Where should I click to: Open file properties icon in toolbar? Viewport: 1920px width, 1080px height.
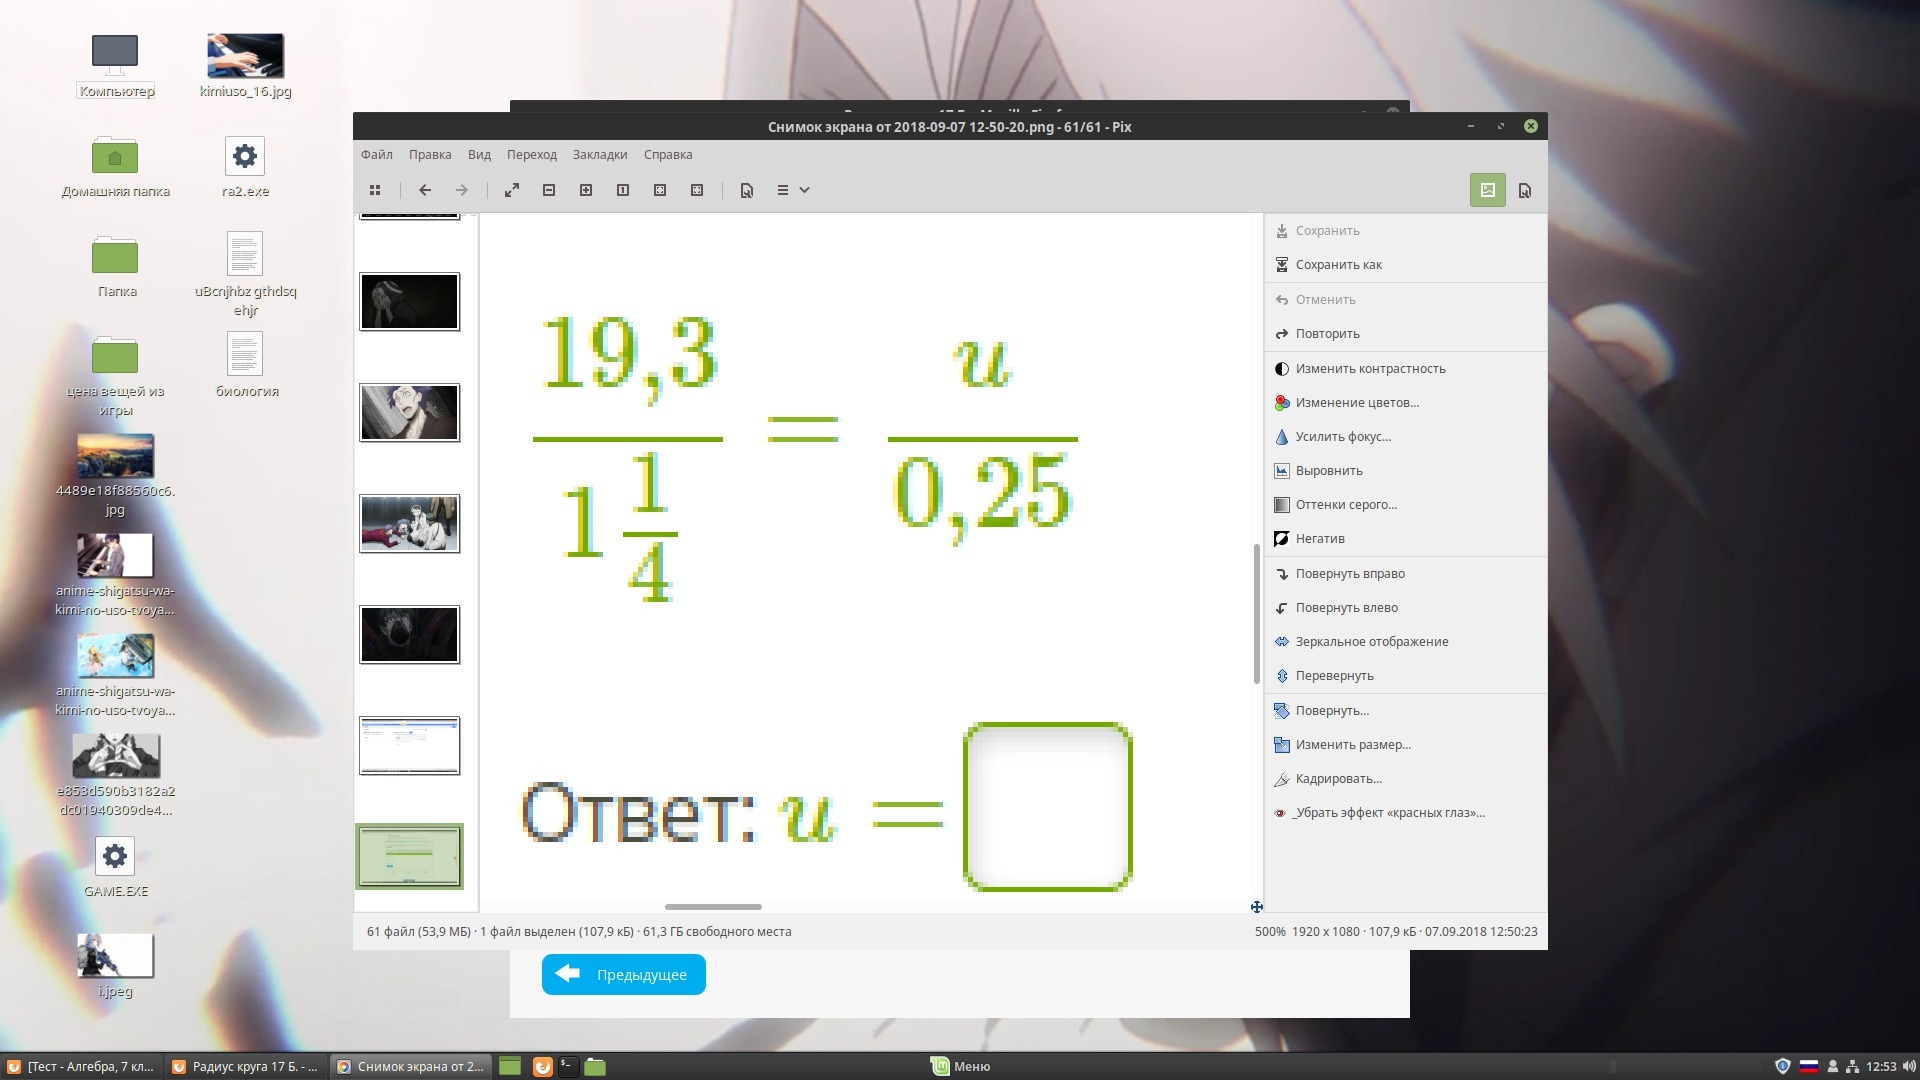746,190
